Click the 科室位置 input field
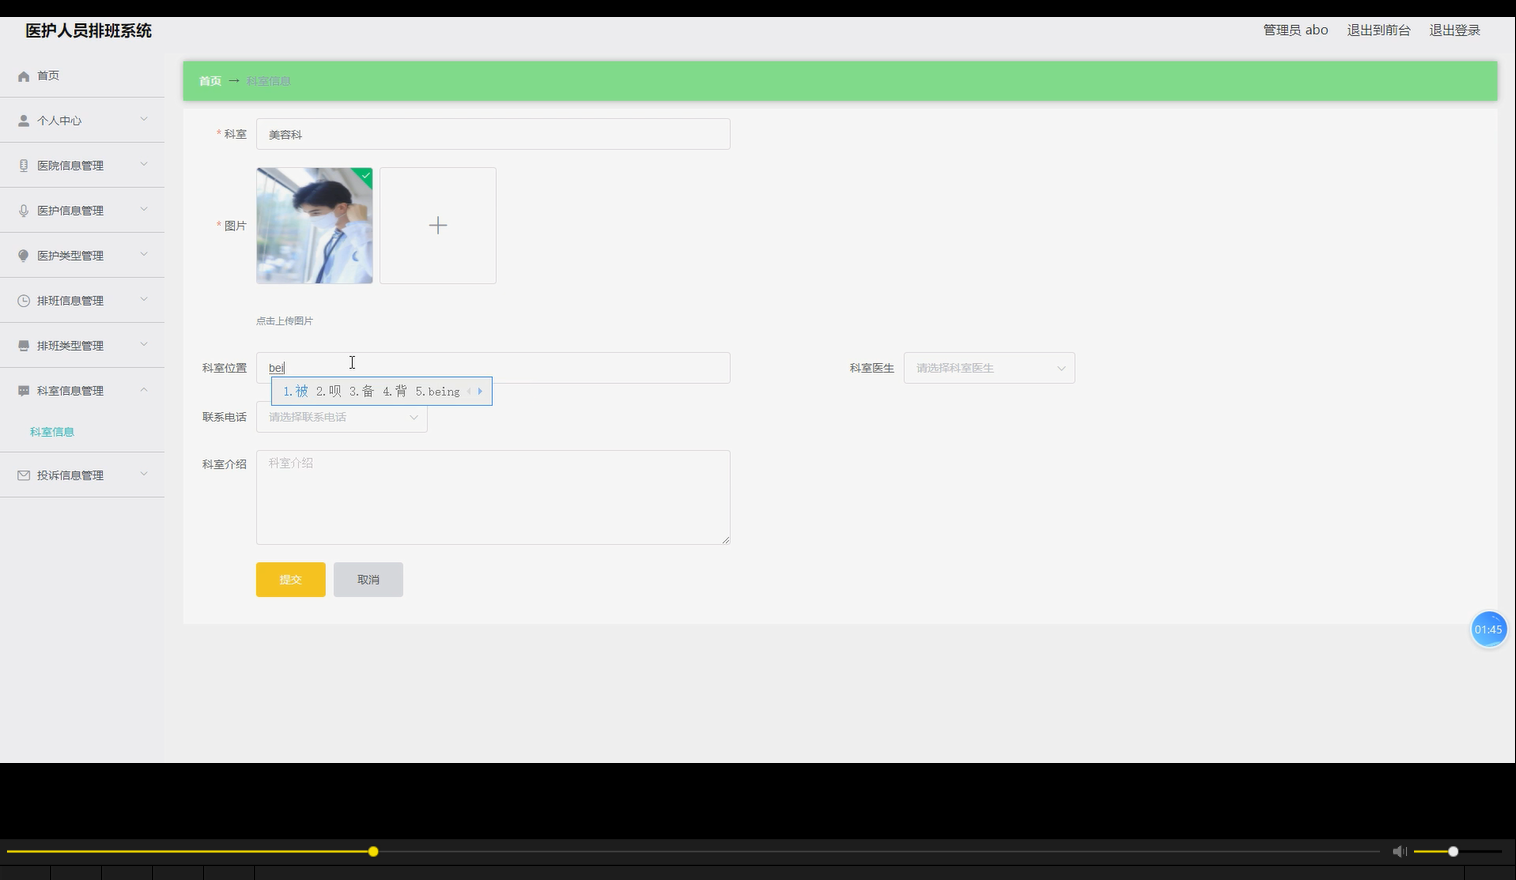The height and width of the screenshot is (880, 1516). 493,368
